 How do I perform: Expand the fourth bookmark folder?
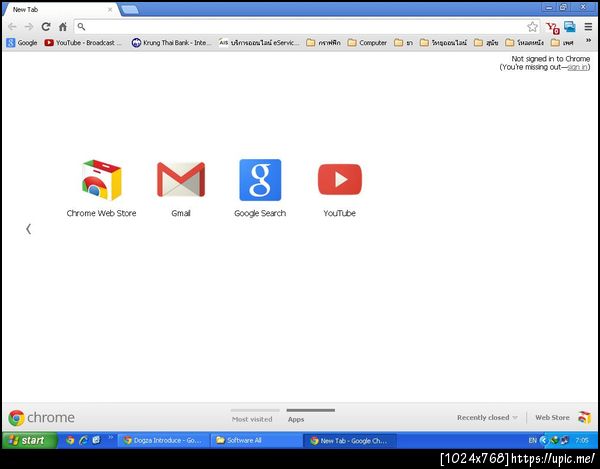click(443, 42)
